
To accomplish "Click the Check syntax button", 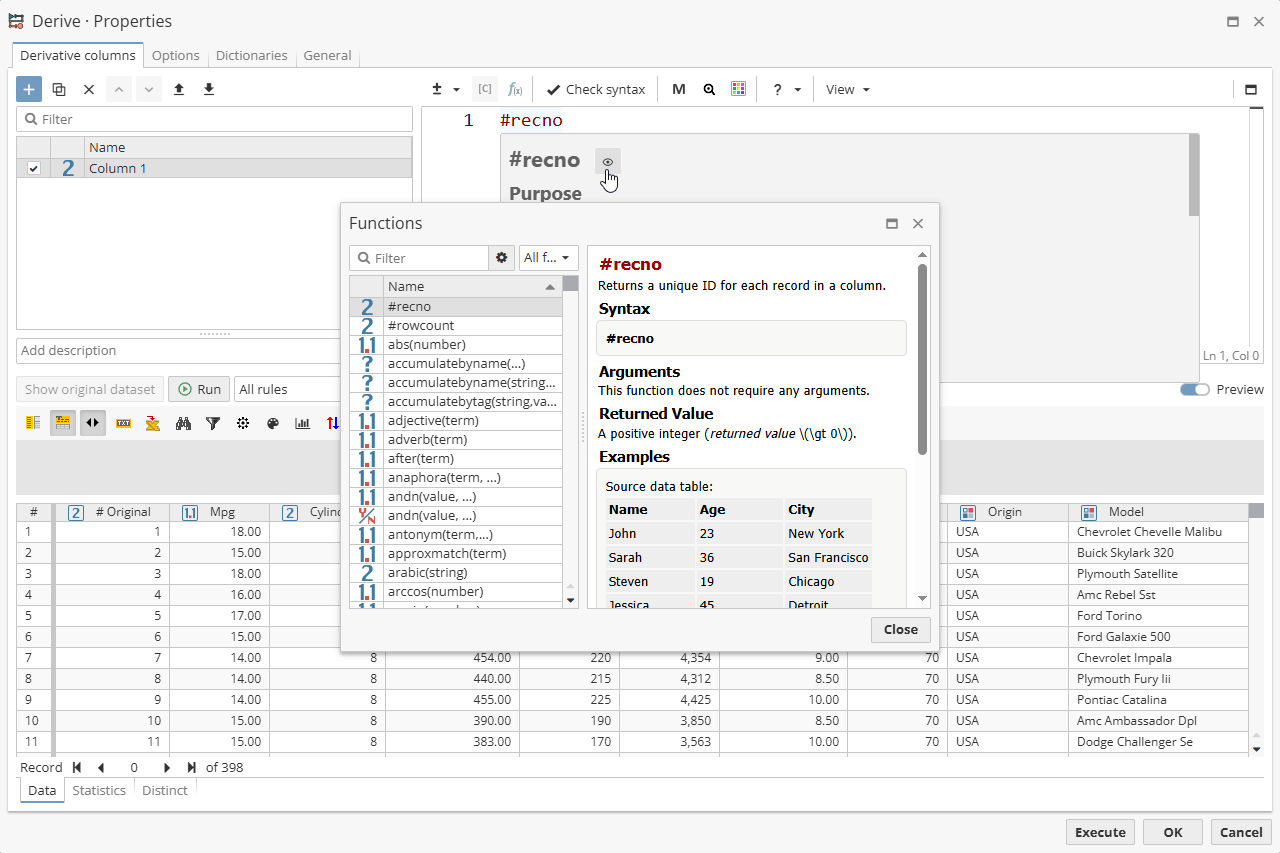I will pyautogui.click(x=595, y=89).
